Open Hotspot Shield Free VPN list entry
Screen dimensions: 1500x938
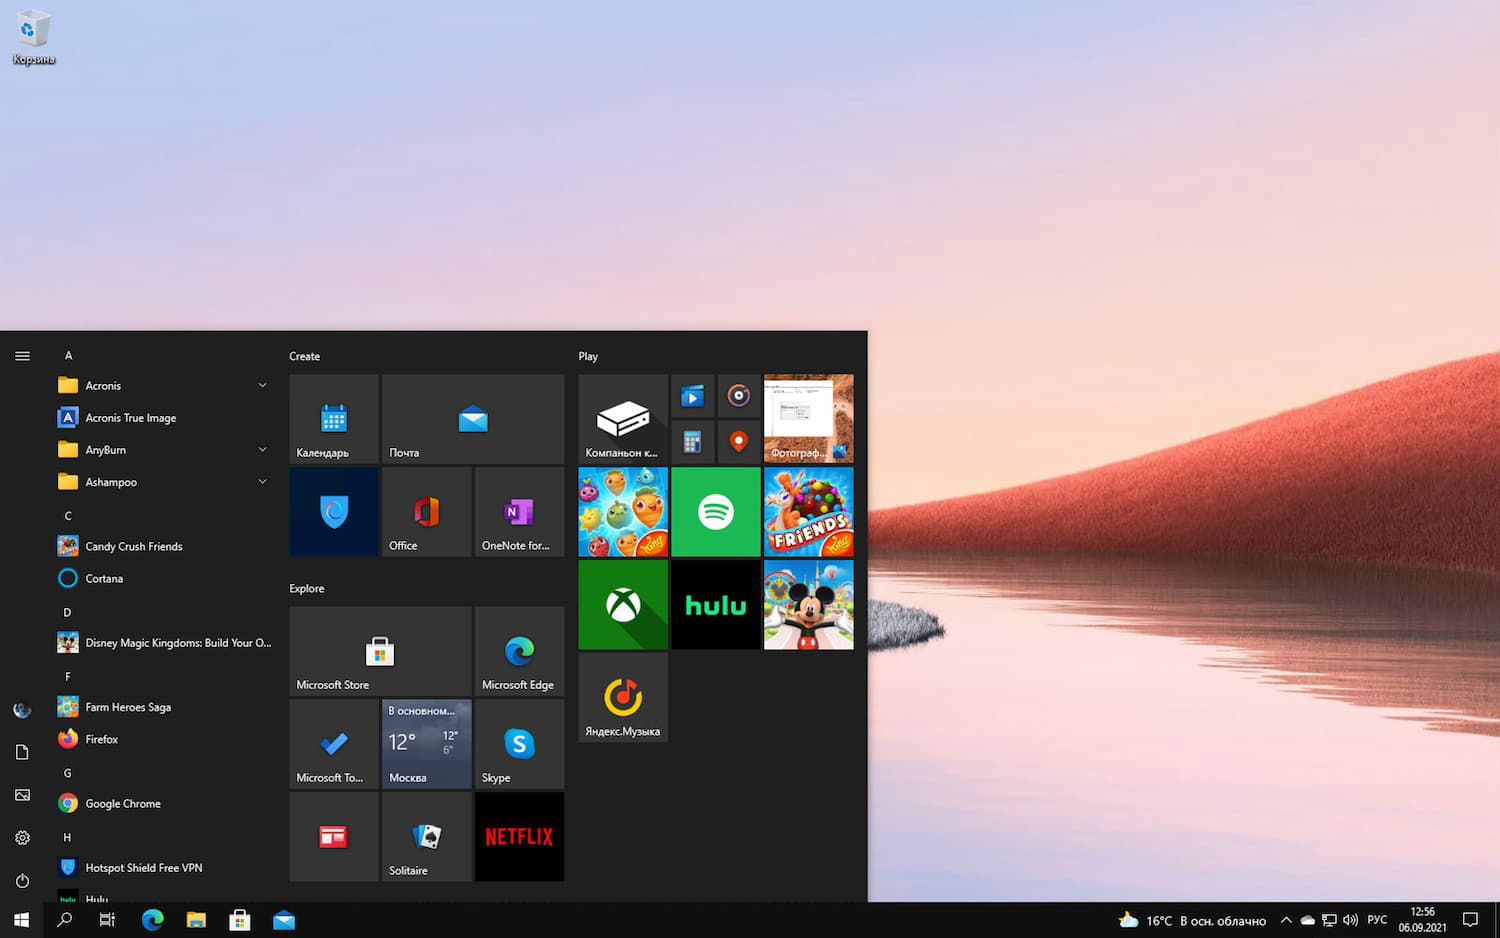click(165, 868)
